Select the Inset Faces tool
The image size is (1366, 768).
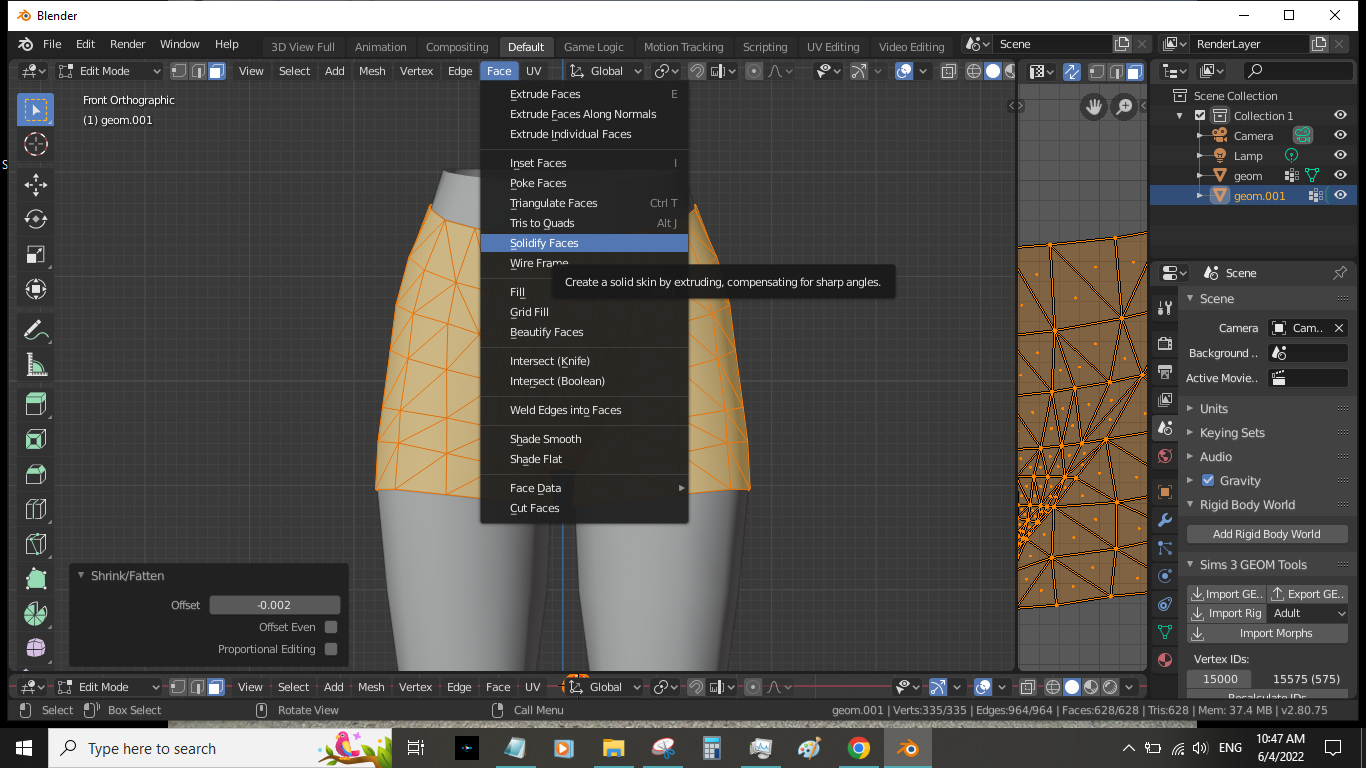pyautogui.click(x=36, y=439)
